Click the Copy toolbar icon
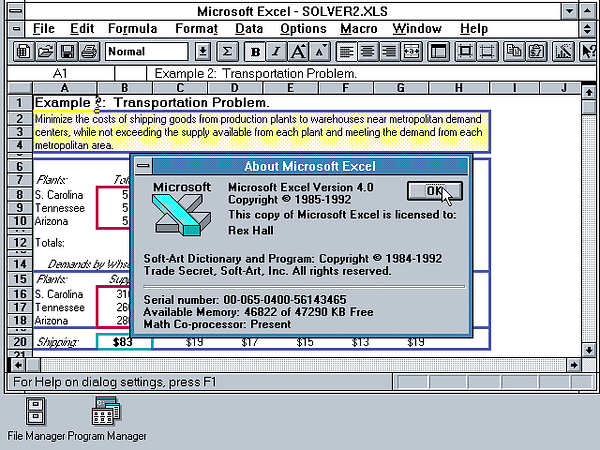The height and width of the screenshot is (450, 600). pyautogui.click(x=514, y=51)
